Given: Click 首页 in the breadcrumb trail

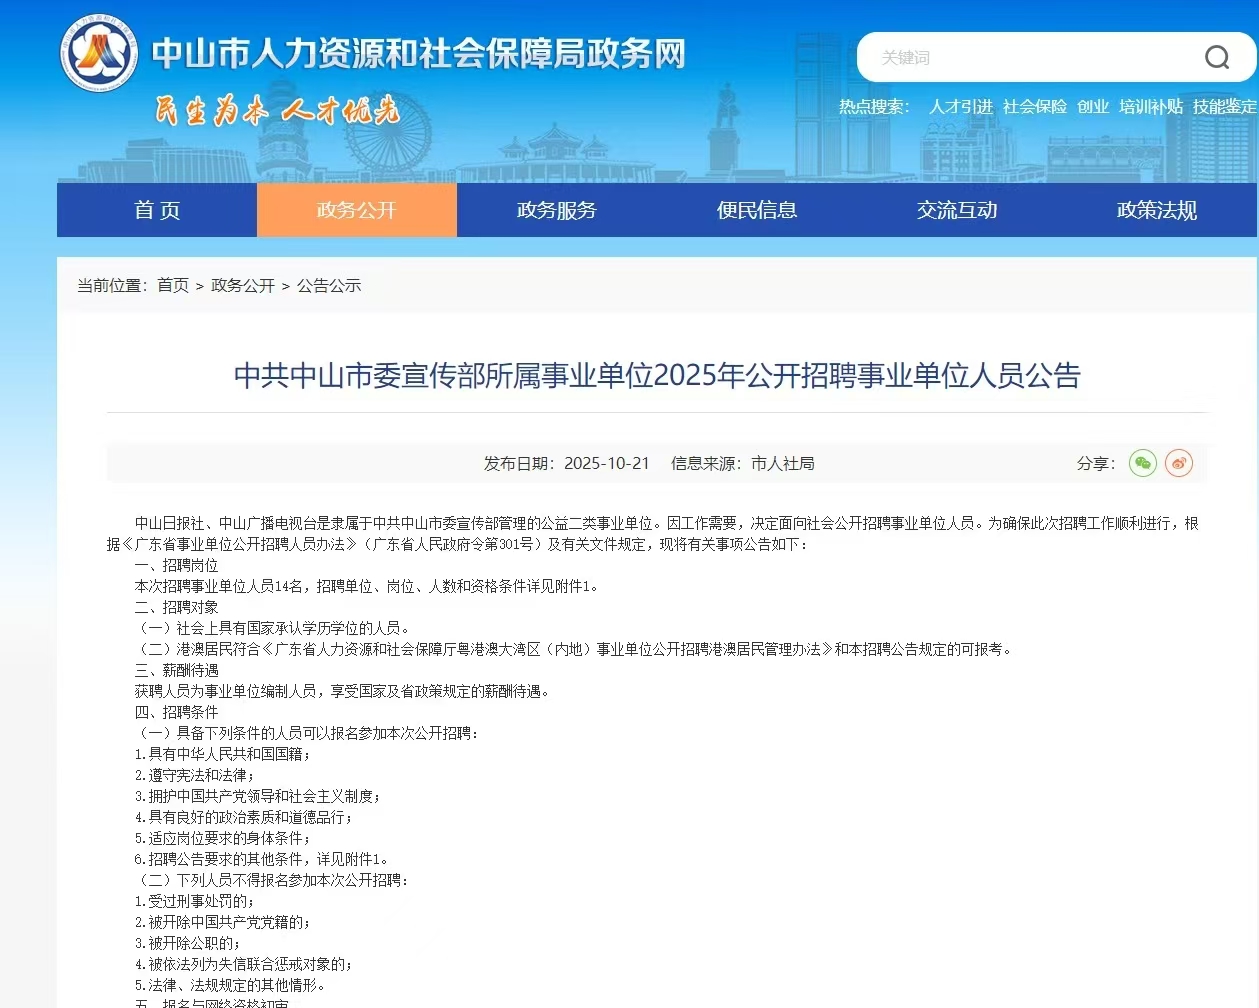Looking at the screenshot, I should 173,285.
